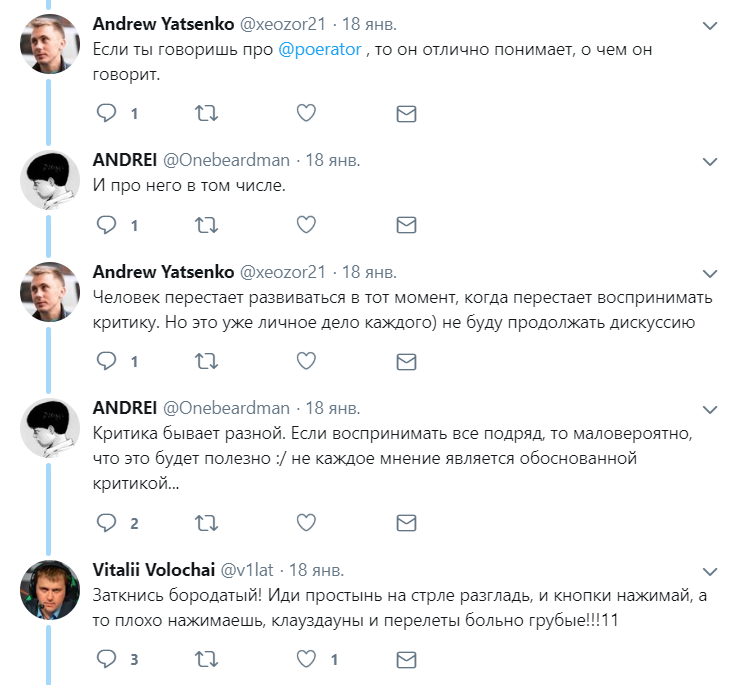Image resolution: width=753 pixels, height=685 pixels.
Task: Open the '18 янв.' timestamp on Vitalii's tweet
Action: tap(316, 570)
